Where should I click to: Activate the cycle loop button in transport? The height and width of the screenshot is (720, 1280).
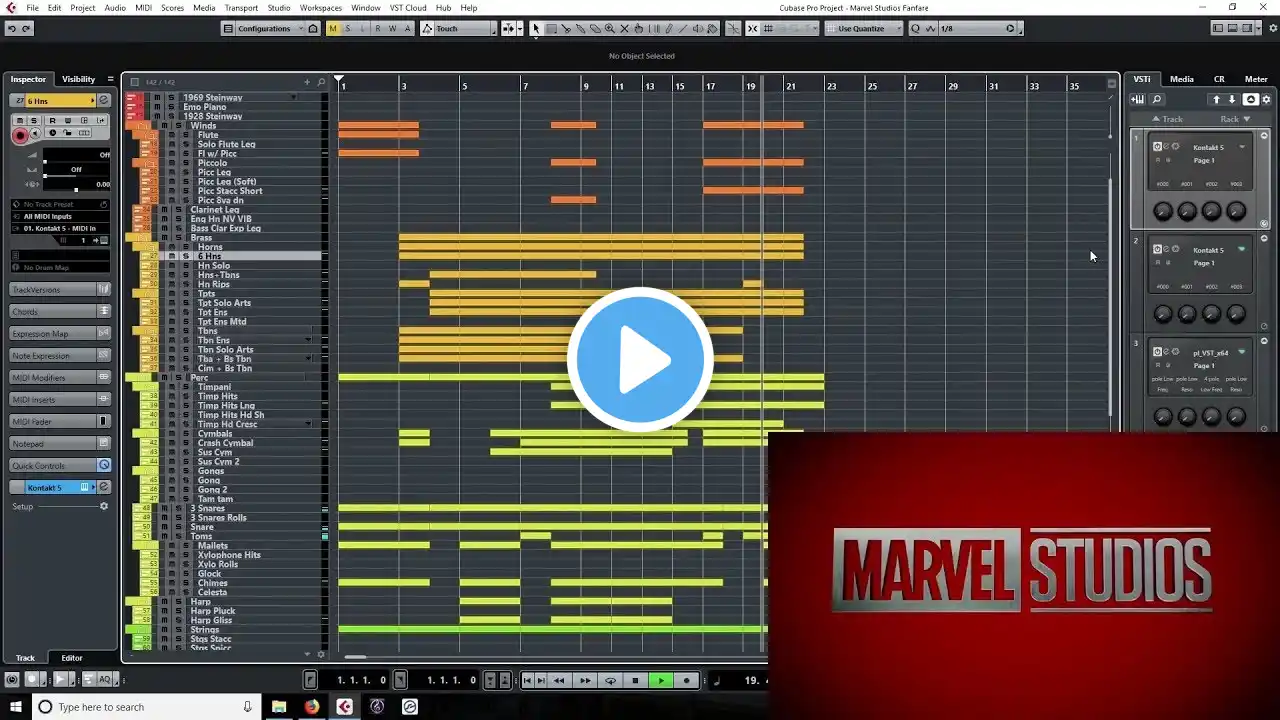pos(610,680)
